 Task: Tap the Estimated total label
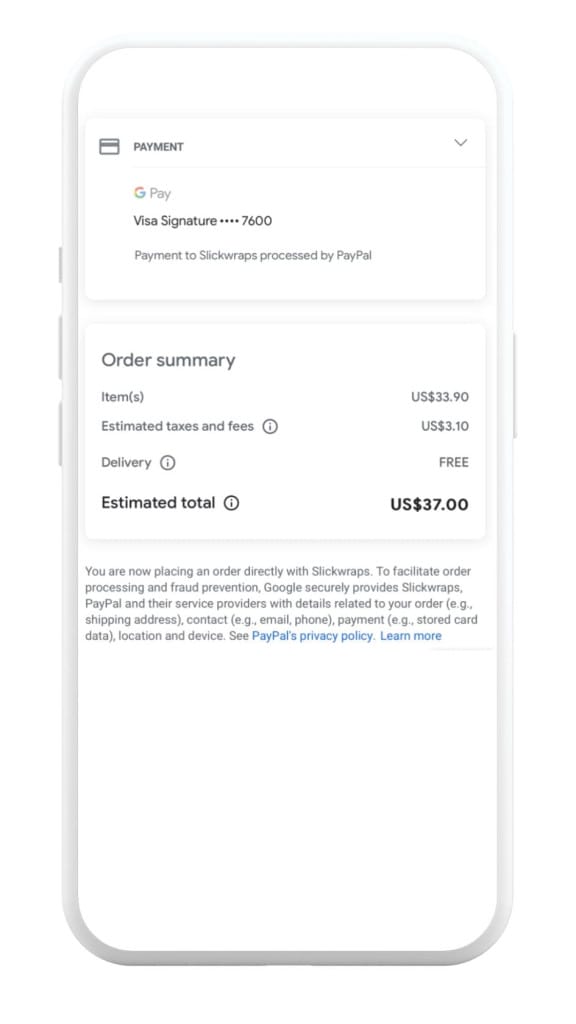click(x=158, y=503)
